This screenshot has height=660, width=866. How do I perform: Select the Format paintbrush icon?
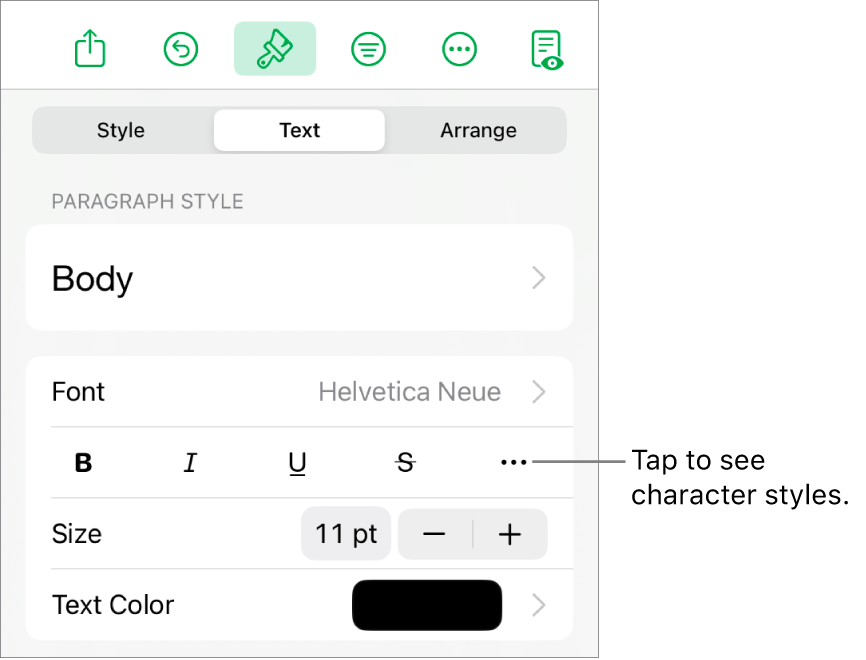(x=274, y=49)
